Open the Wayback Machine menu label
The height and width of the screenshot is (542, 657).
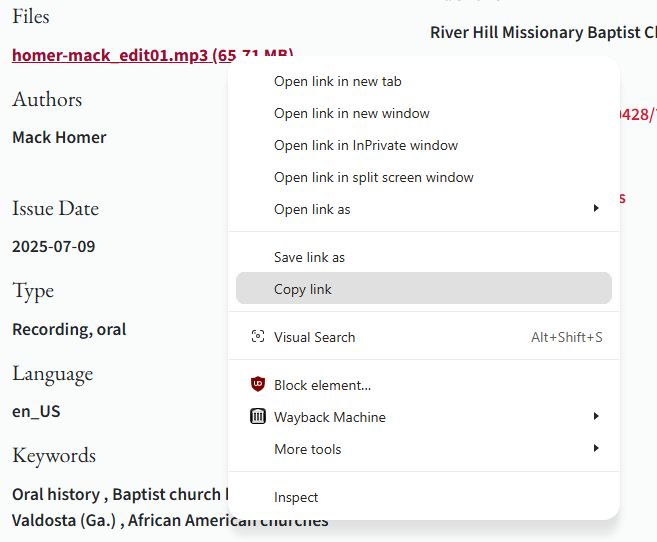click(330, 417)
